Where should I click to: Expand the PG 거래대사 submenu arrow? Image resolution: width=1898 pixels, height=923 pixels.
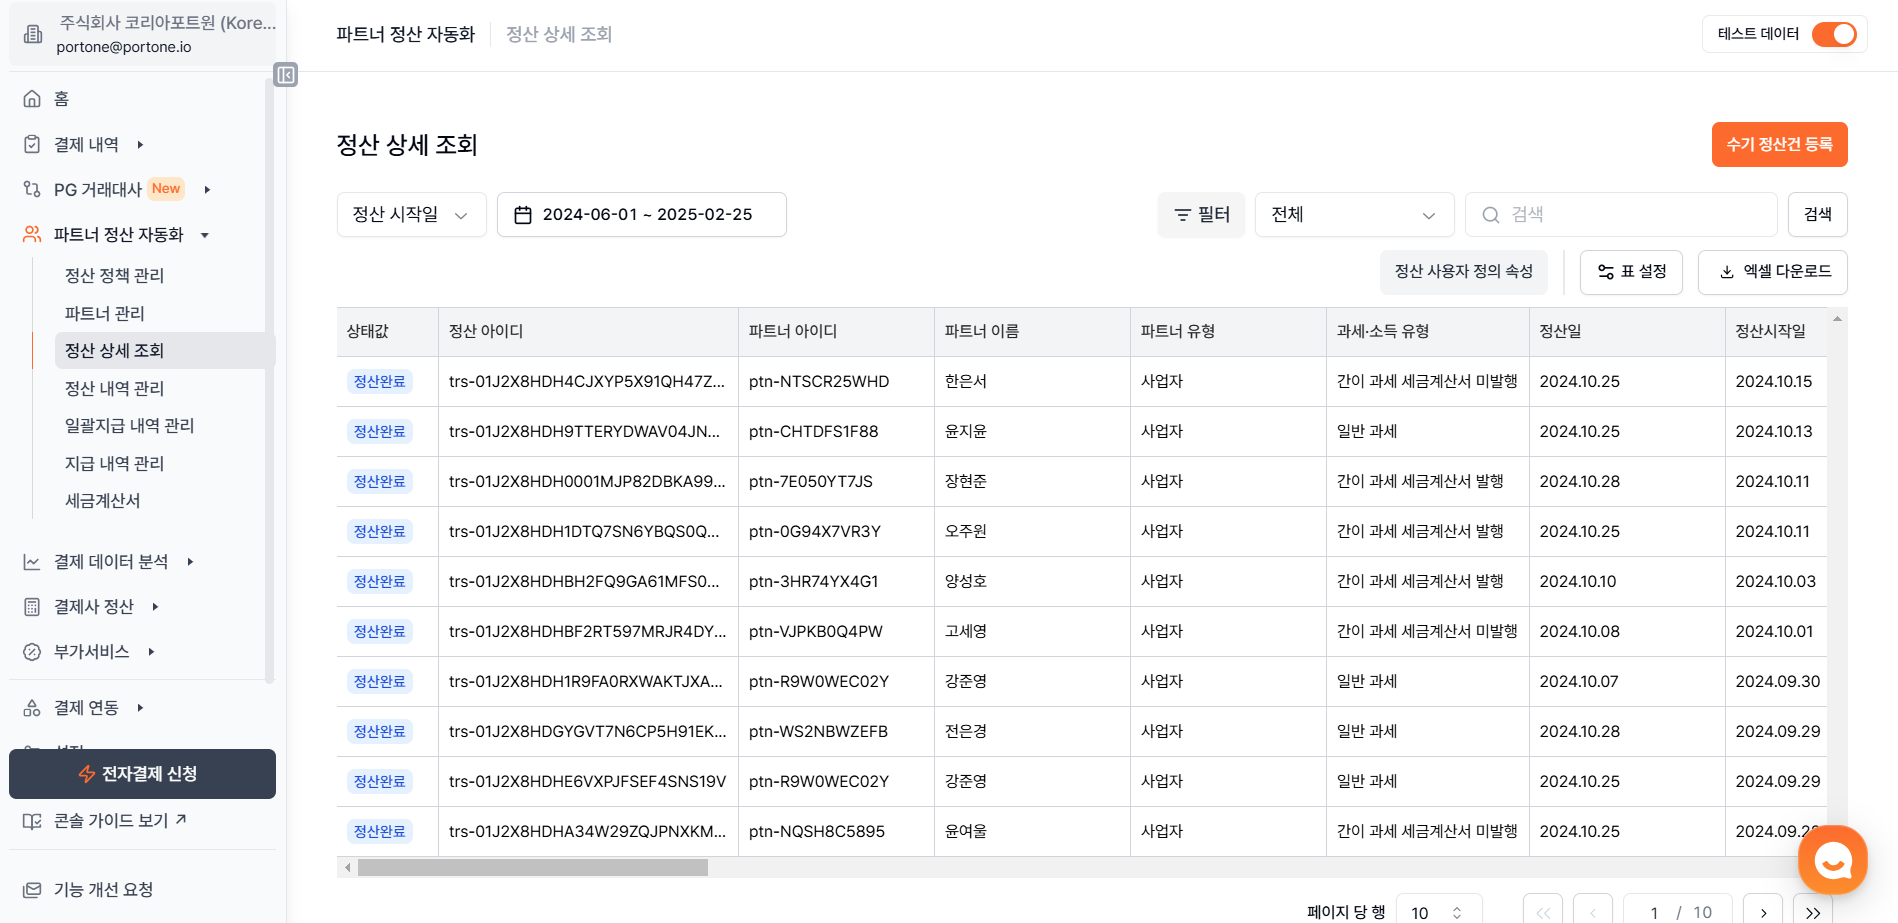207,189
